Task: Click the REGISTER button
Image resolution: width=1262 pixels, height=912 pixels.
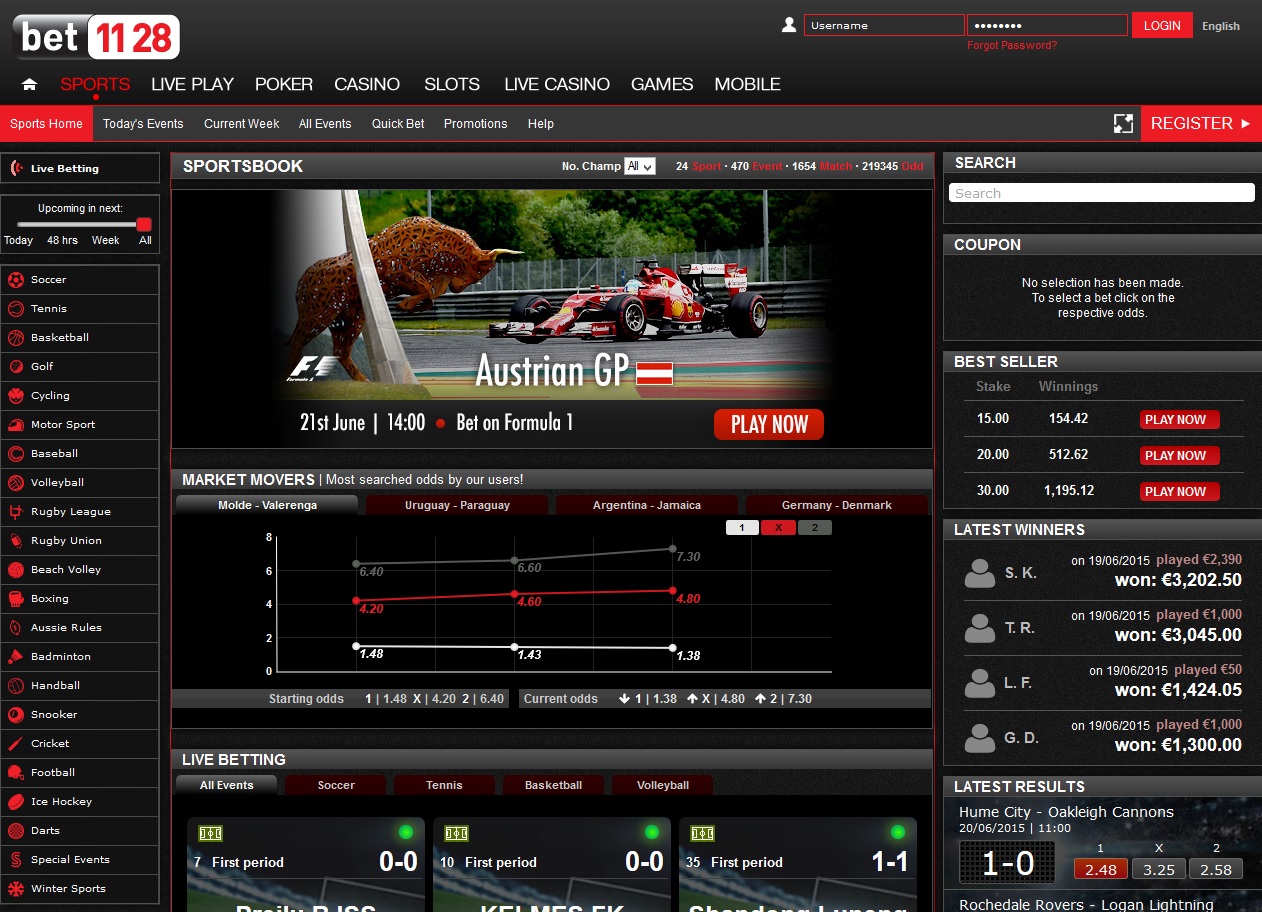Action: coord(1201,124)
